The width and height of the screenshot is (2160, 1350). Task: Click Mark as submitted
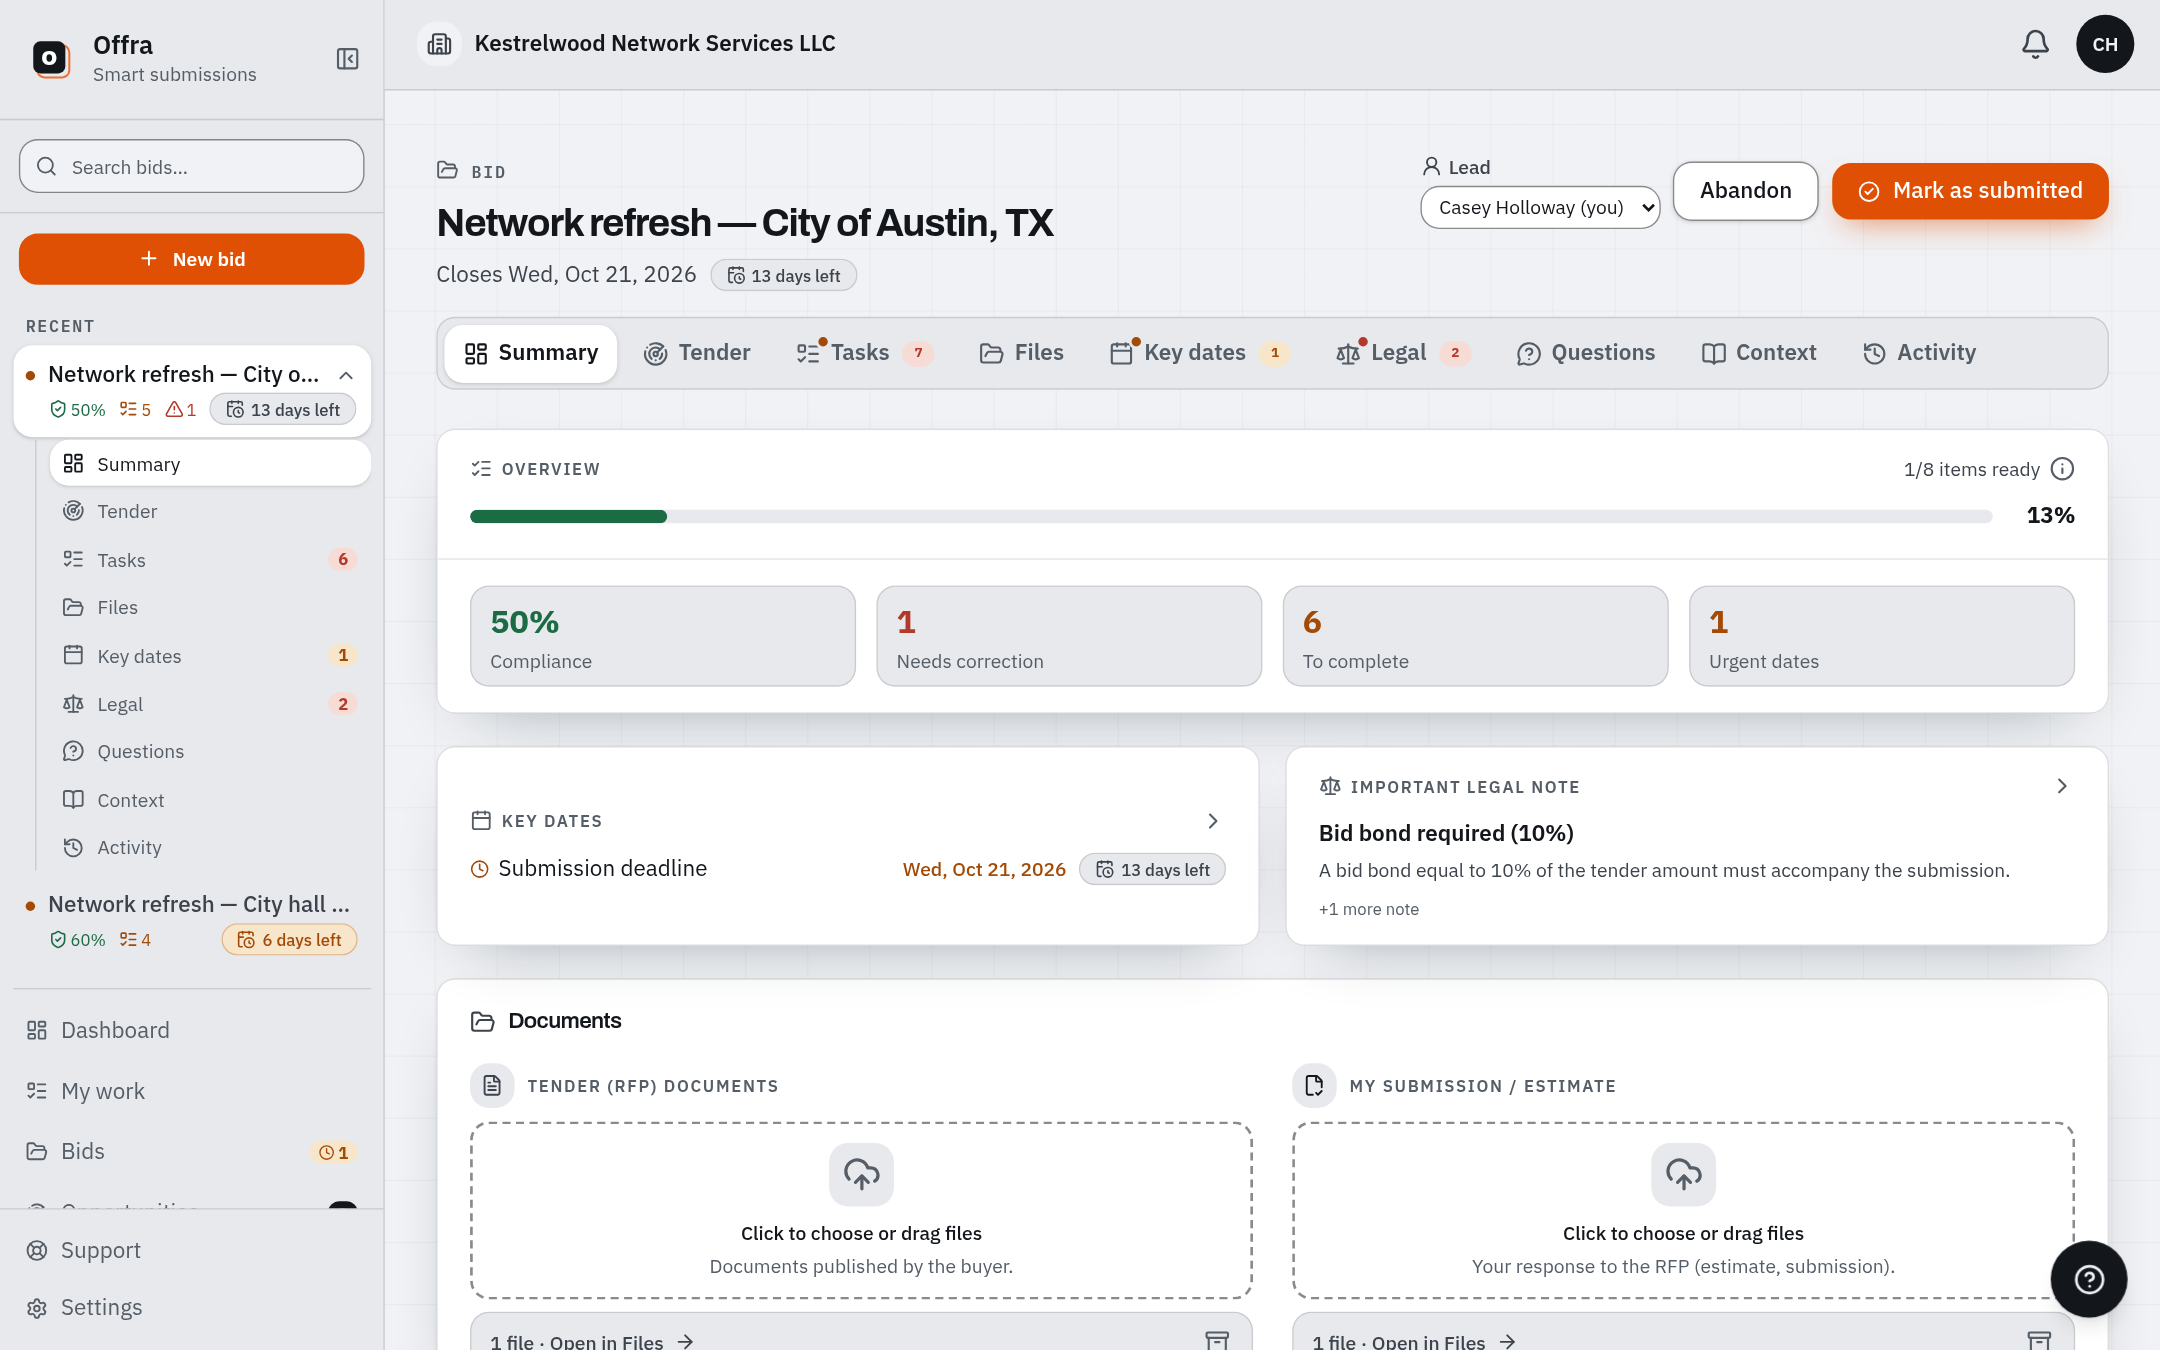coord(1970,190)
